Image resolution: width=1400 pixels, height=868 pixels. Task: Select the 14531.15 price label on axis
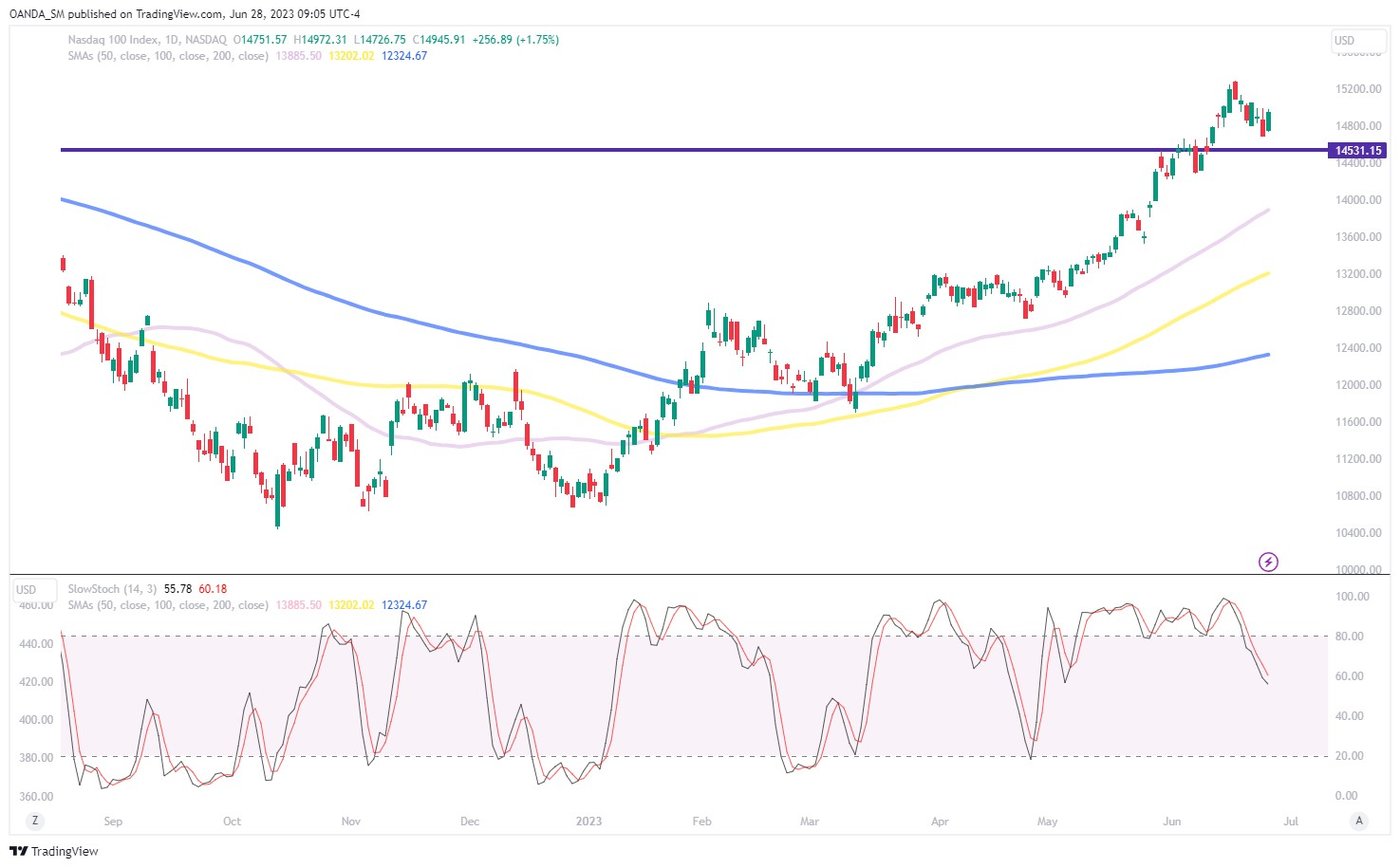1359,150
